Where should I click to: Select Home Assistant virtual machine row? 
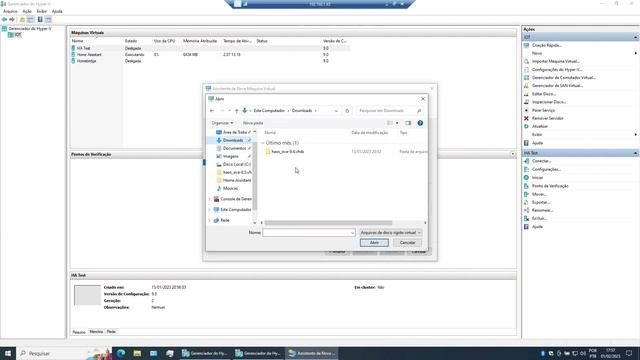pyautogui.click(x=210, y=54)
